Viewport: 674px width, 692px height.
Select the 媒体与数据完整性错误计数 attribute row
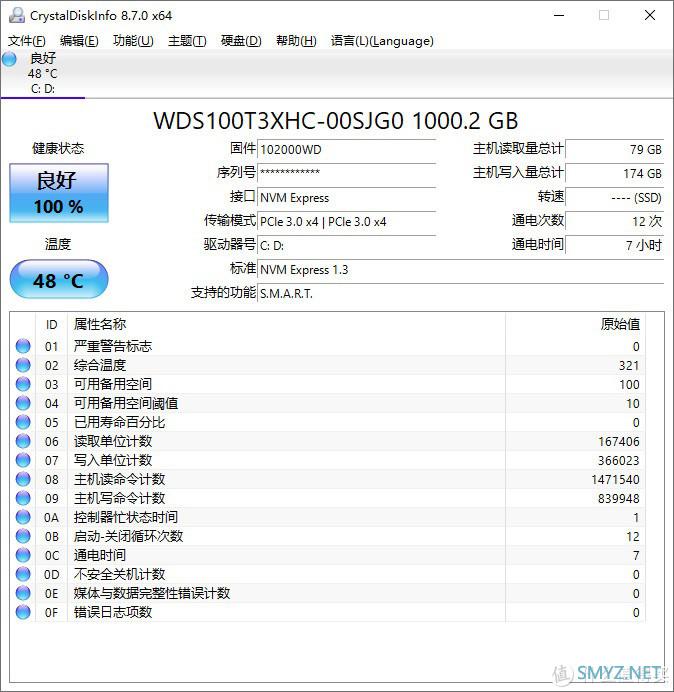point(328,593)
